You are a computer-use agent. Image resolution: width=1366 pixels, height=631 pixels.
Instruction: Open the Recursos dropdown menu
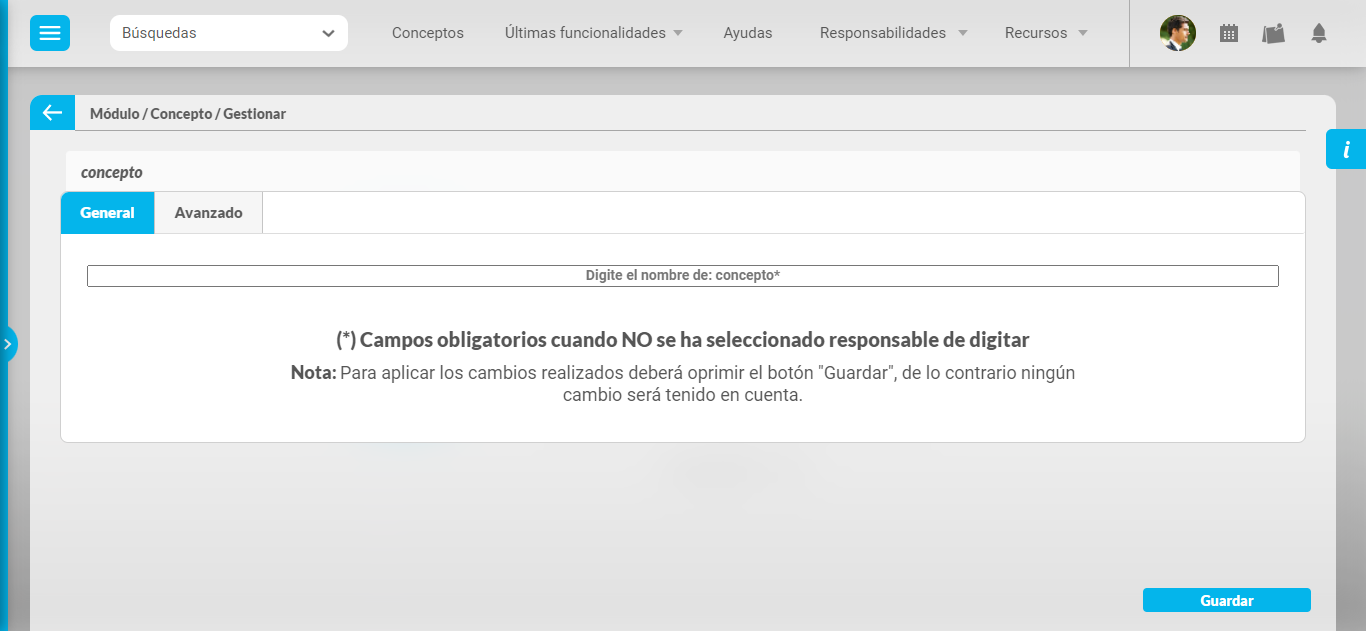pos(1046,33)
